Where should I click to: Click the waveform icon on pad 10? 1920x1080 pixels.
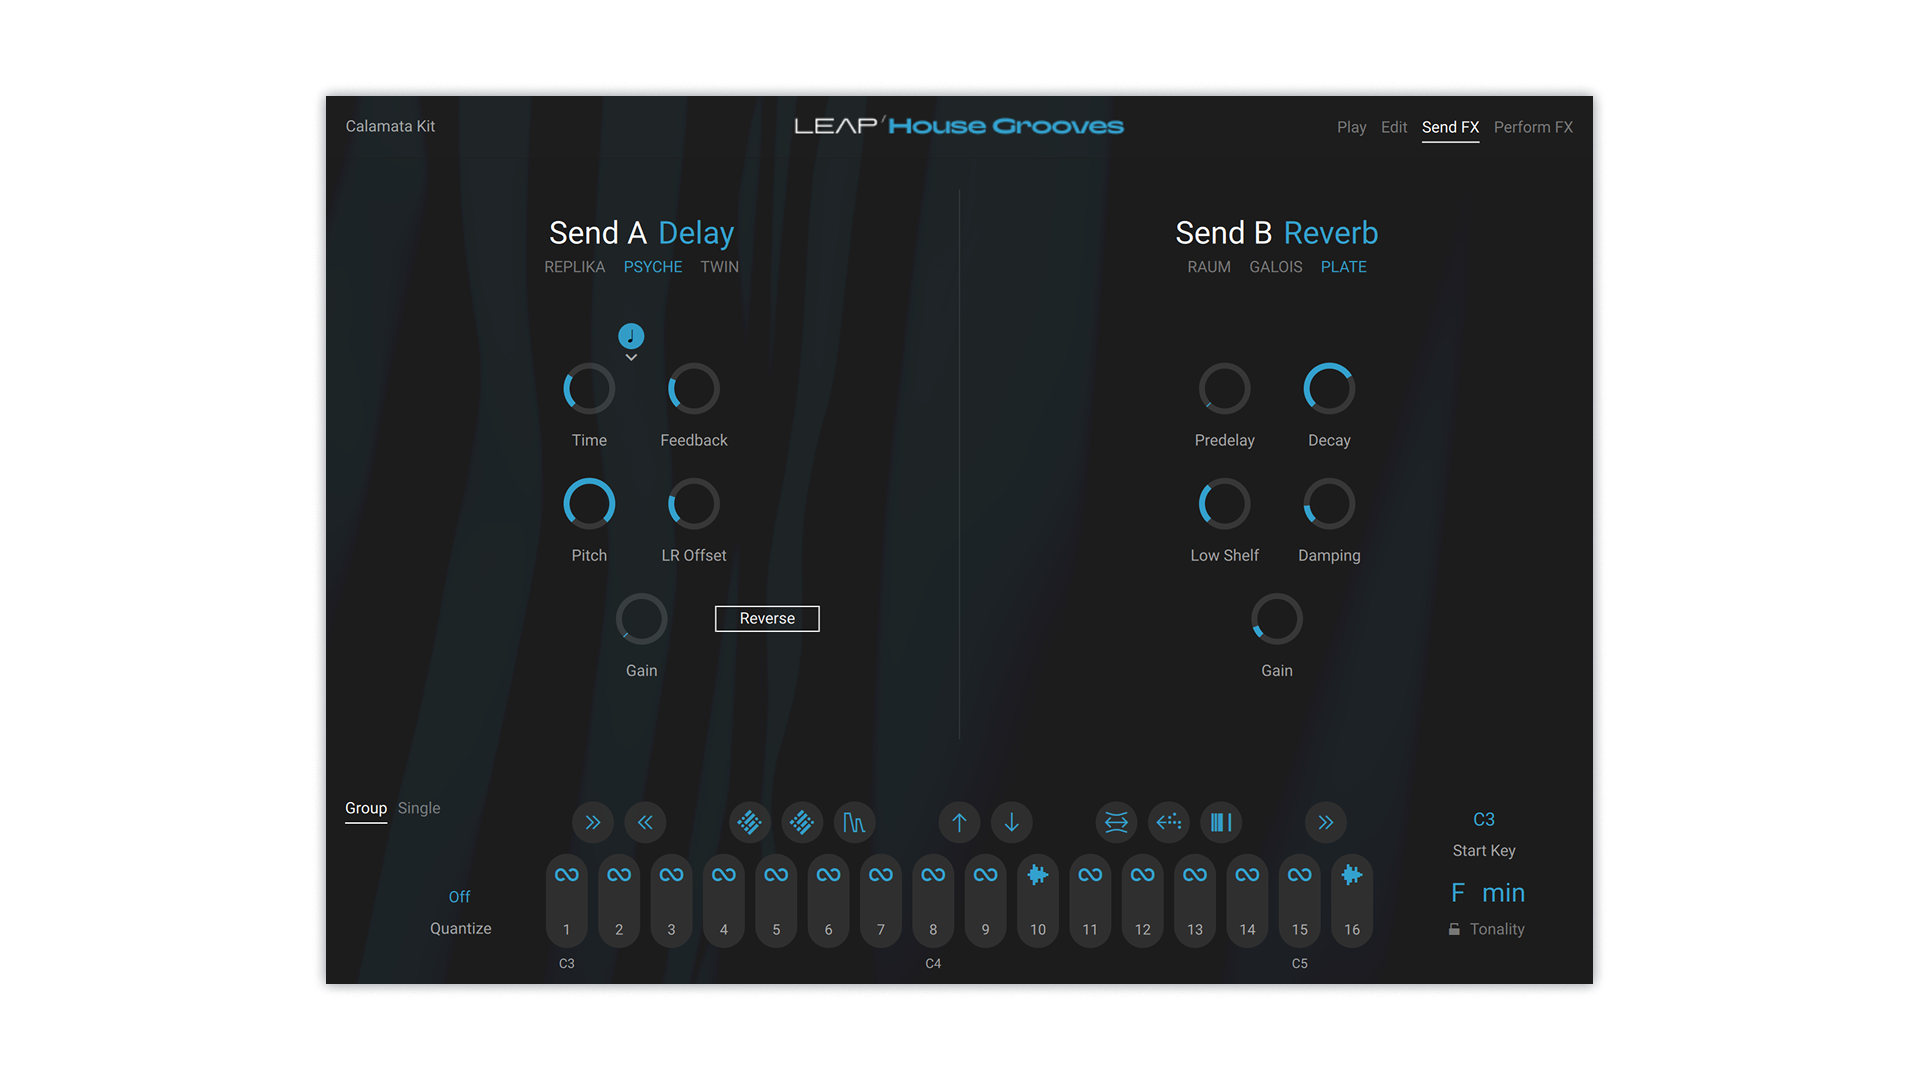click(x=1038, y=875)
